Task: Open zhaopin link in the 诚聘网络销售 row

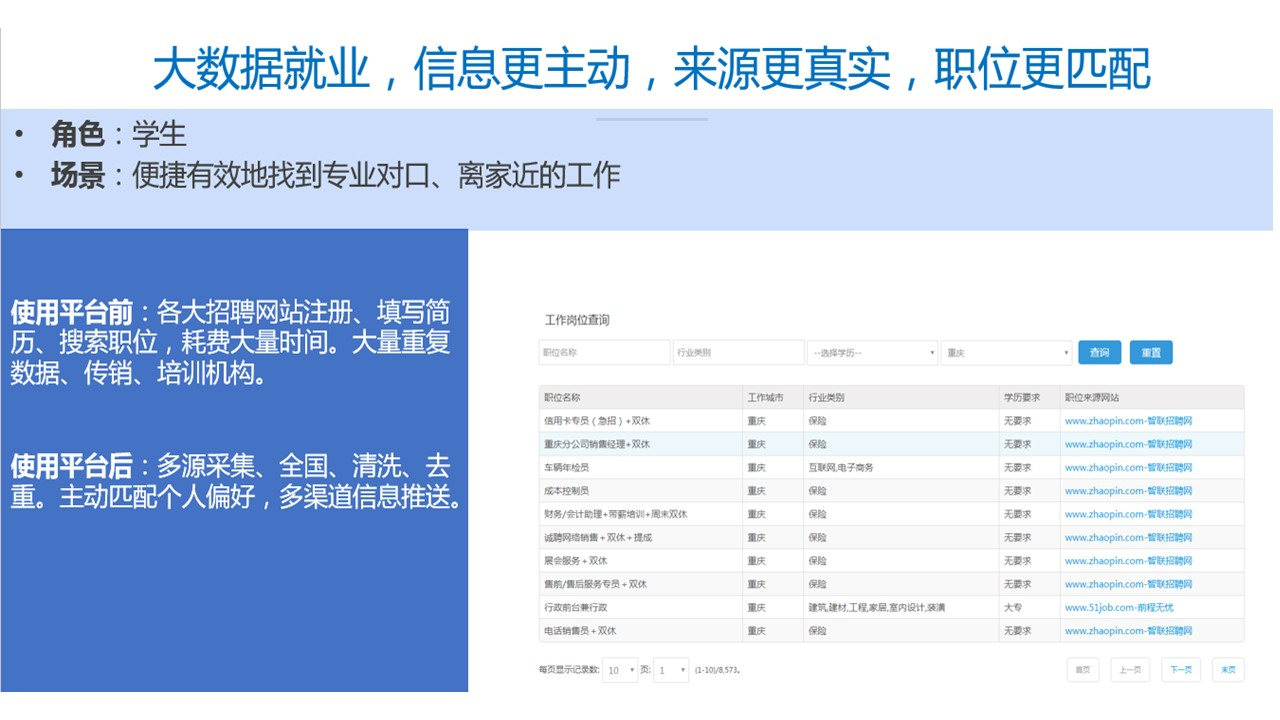Action: coord(1128,537)
